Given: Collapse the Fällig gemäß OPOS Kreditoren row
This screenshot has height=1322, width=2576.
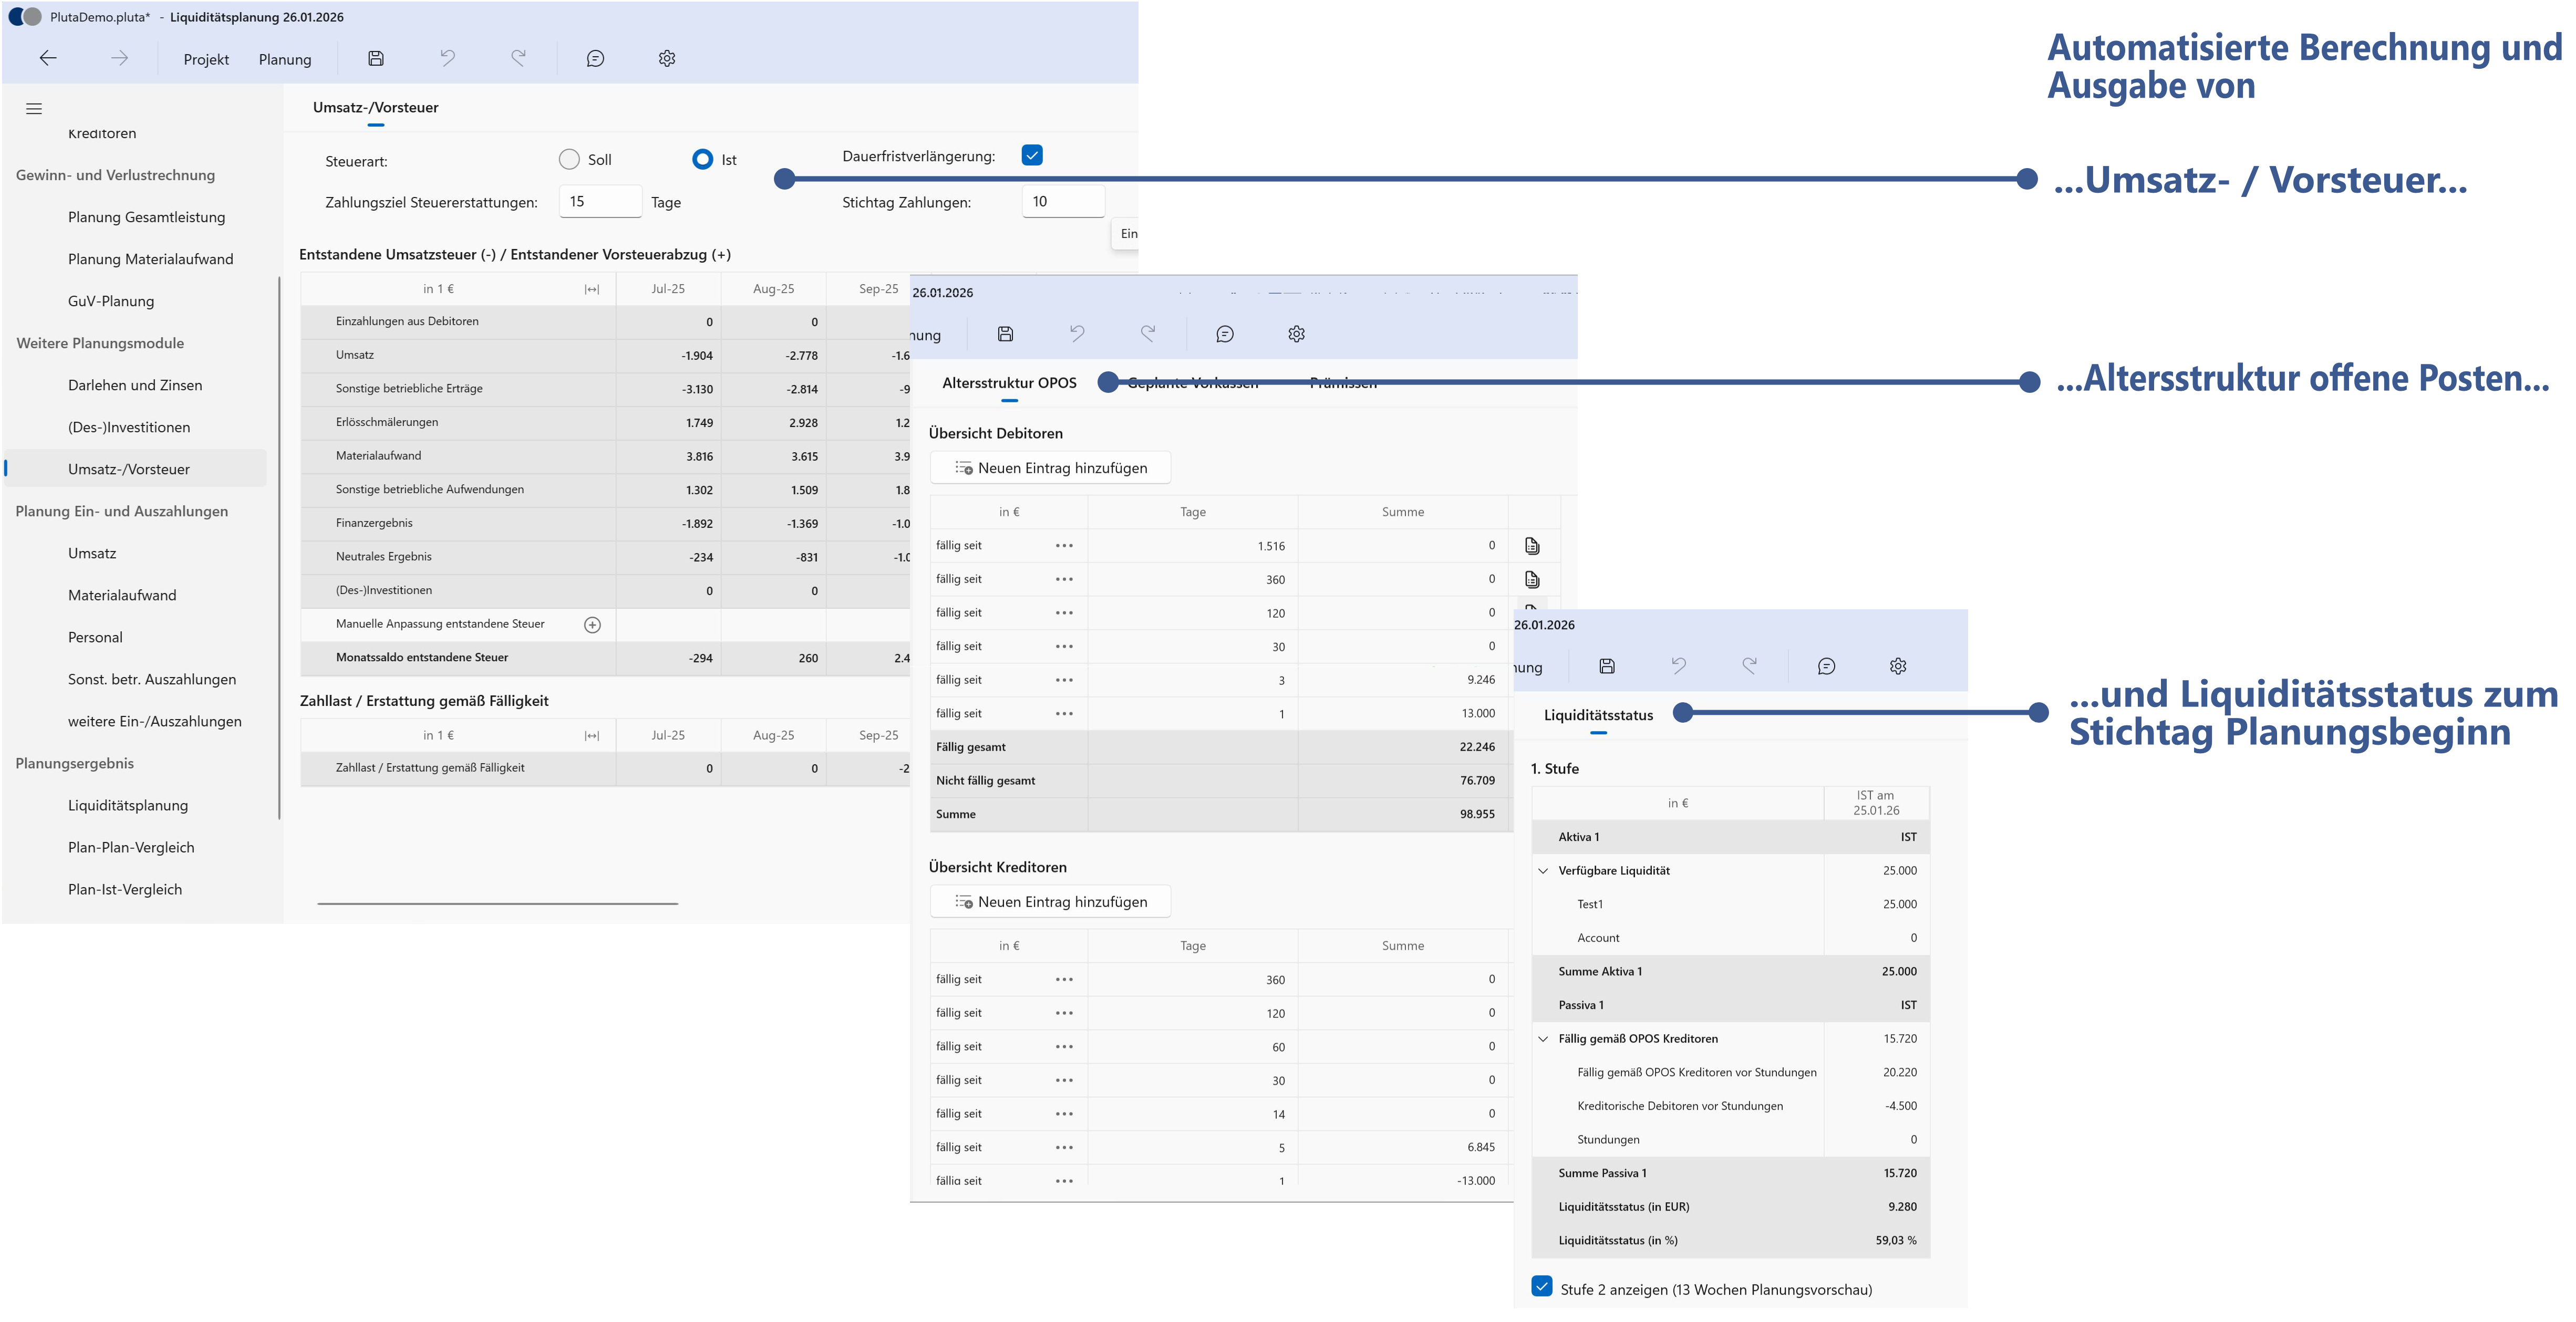Looking at the screenshot, I should pyautogui.click(x=1543, y=1039).
